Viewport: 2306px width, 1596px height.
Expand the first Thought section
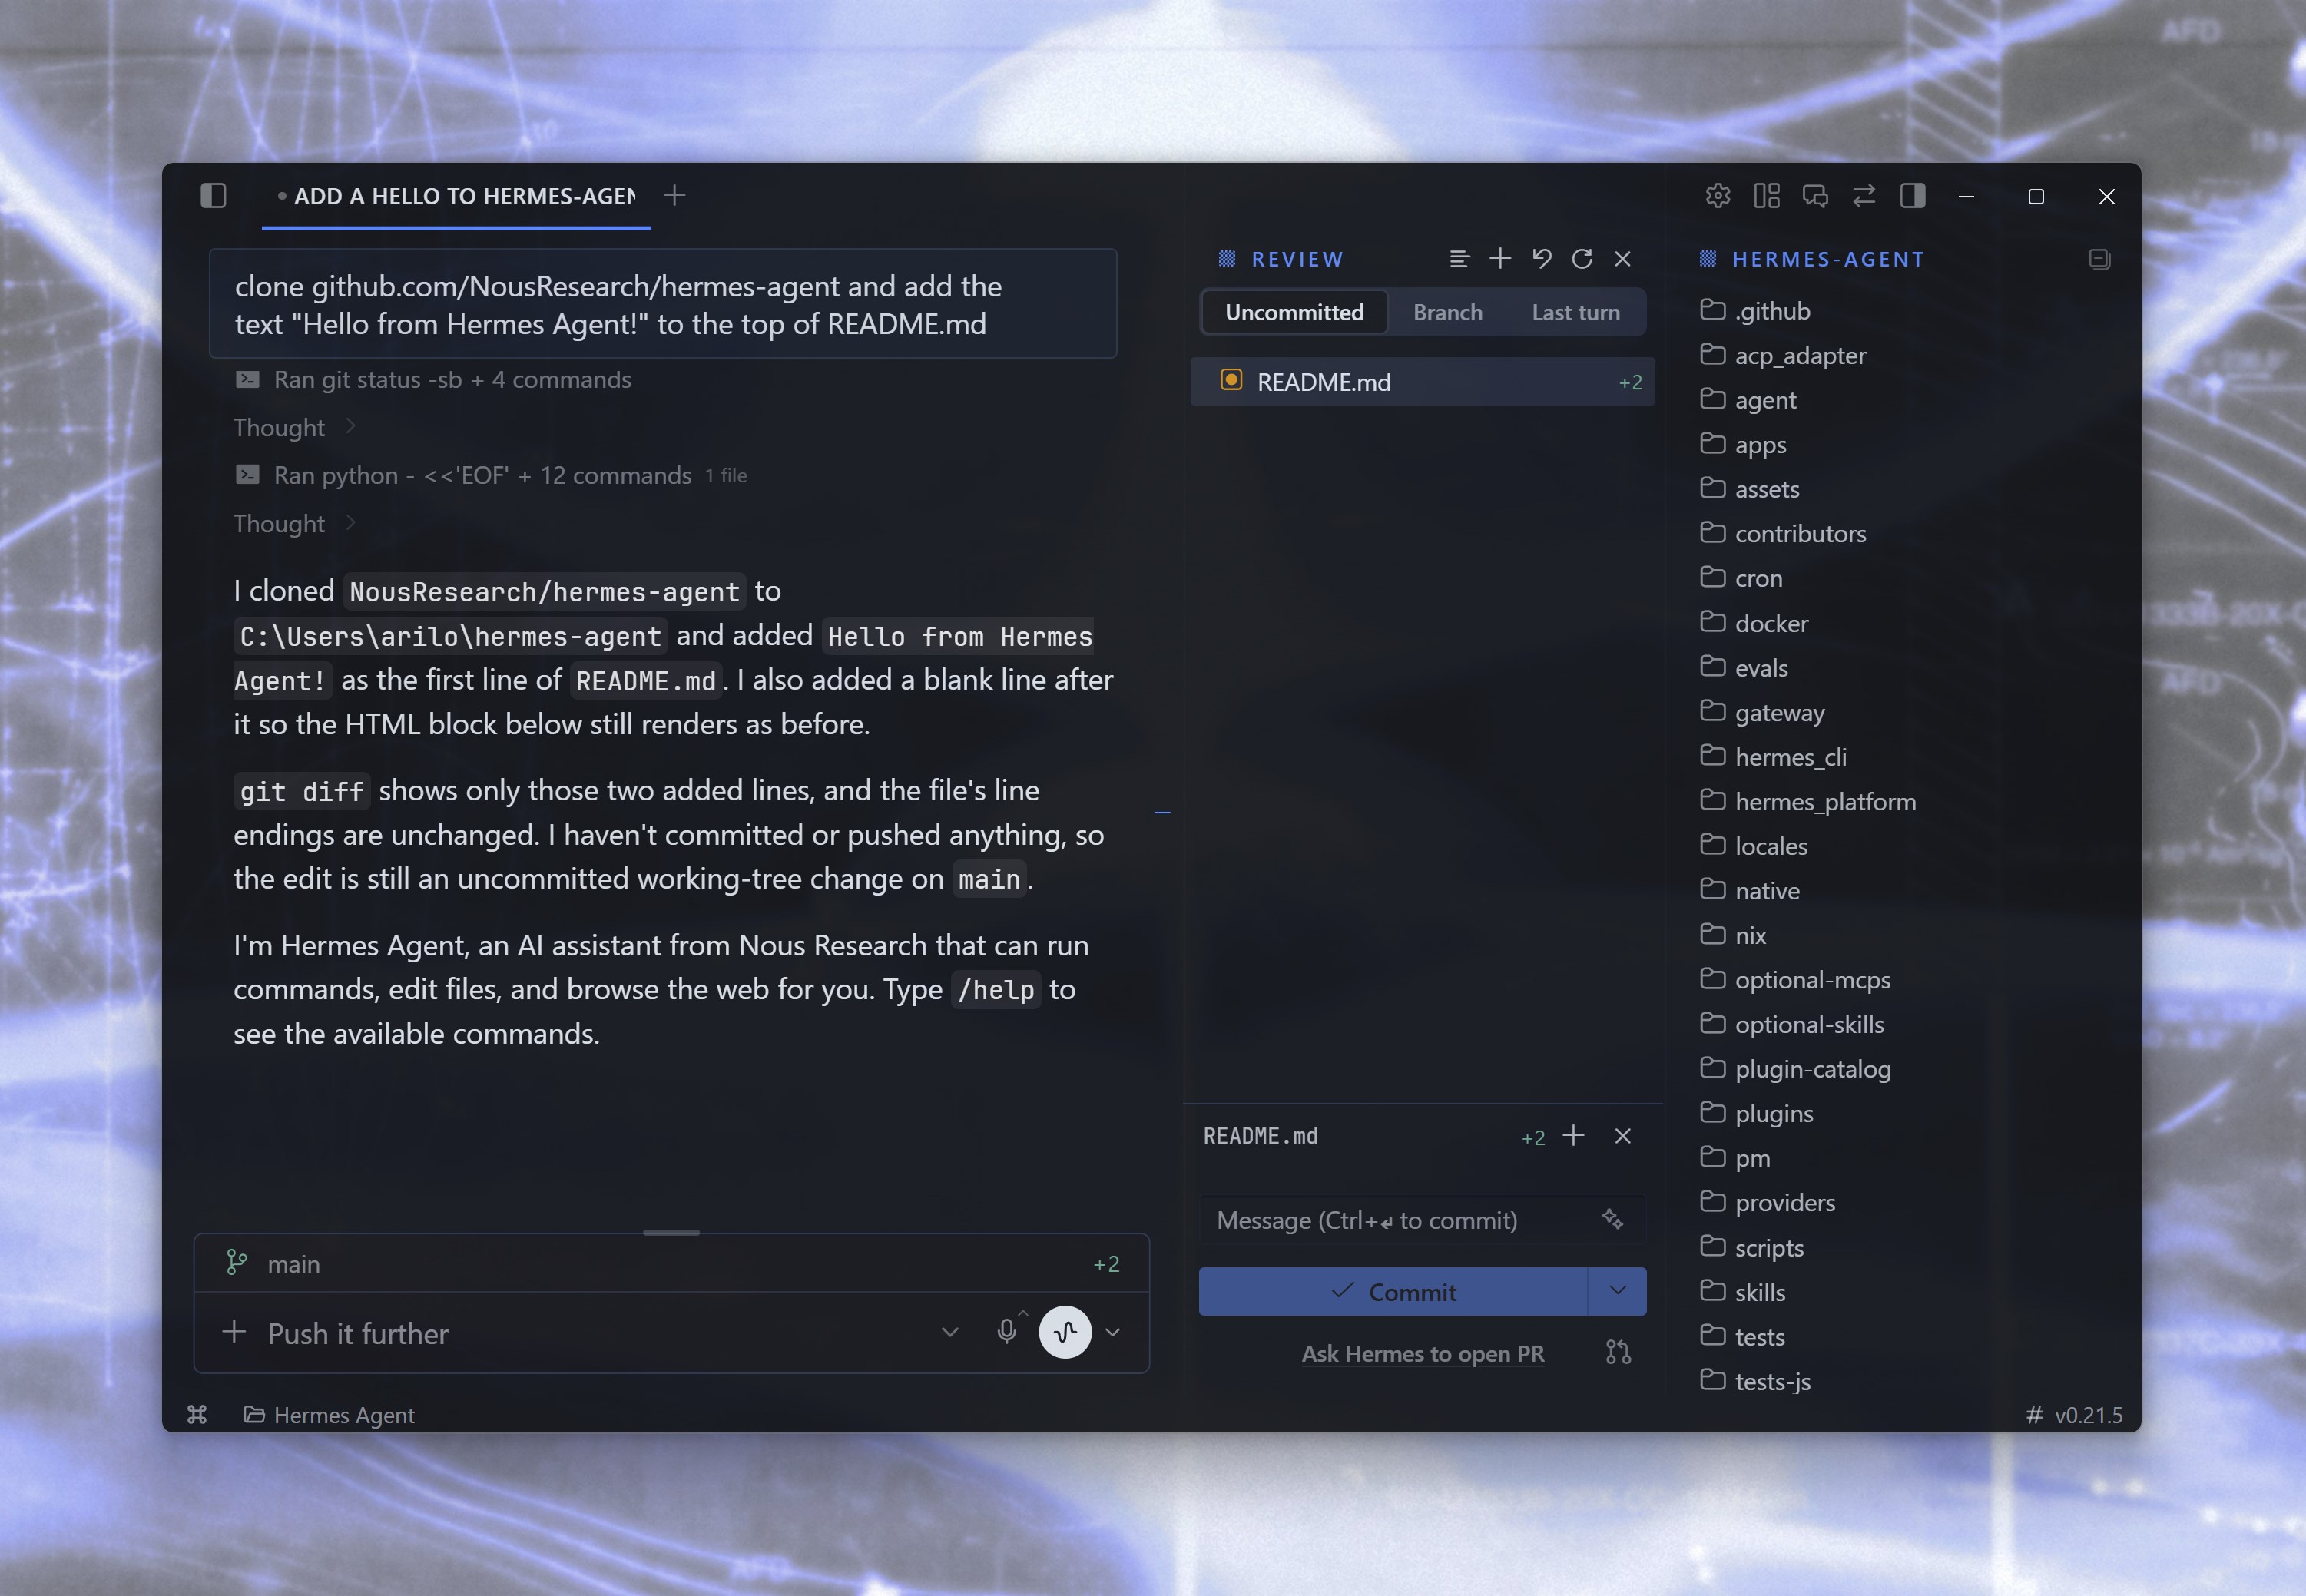click(295, 428)
